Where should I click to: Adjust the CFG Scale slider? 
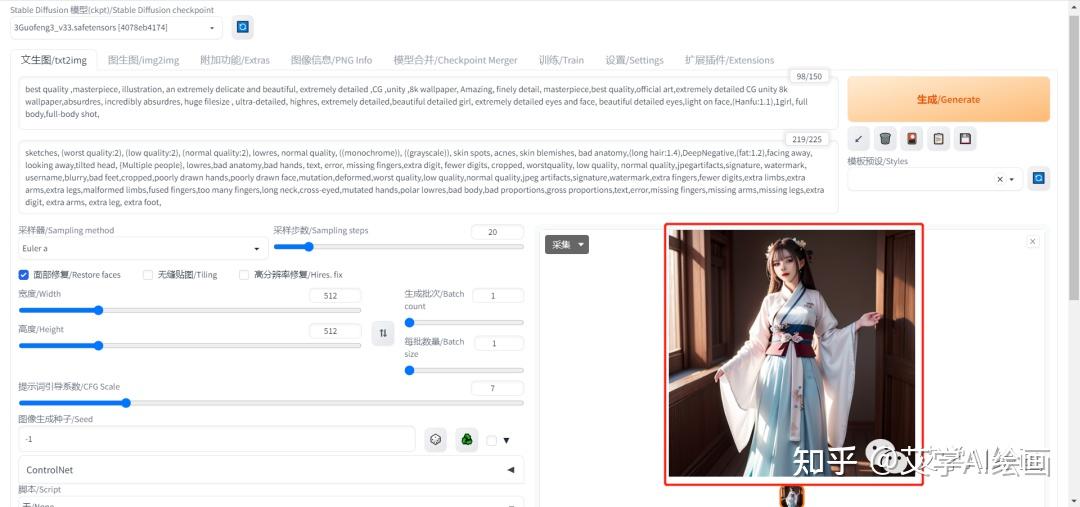(x=271, y=402)
